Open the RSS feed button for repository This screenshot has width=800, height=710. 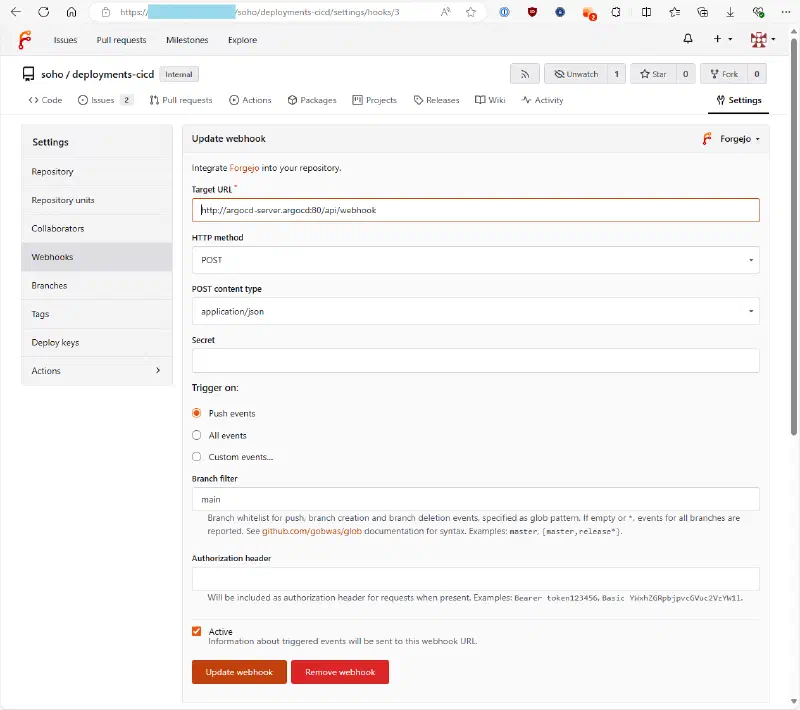tap(524, 74)
